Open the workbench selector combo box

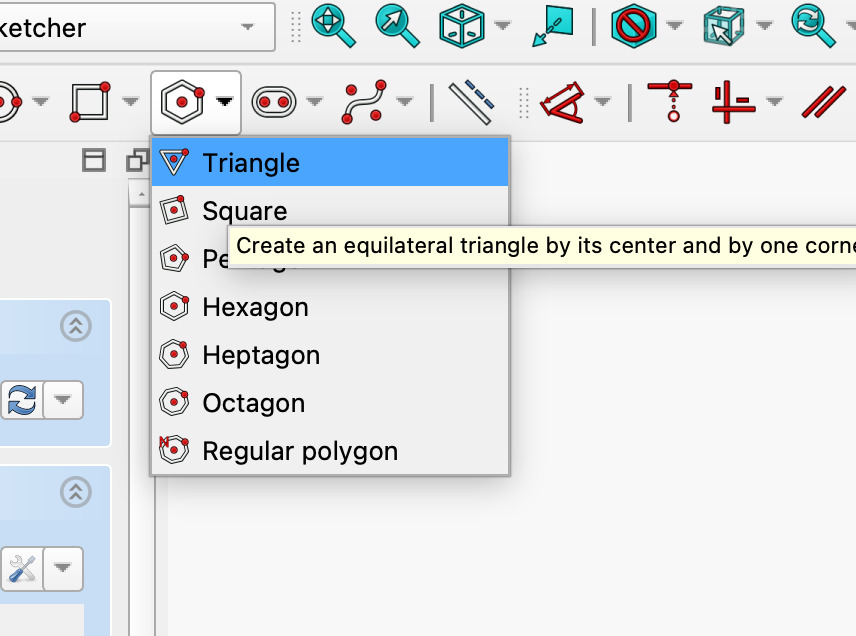pyautogui.click(x=135, y=27)
